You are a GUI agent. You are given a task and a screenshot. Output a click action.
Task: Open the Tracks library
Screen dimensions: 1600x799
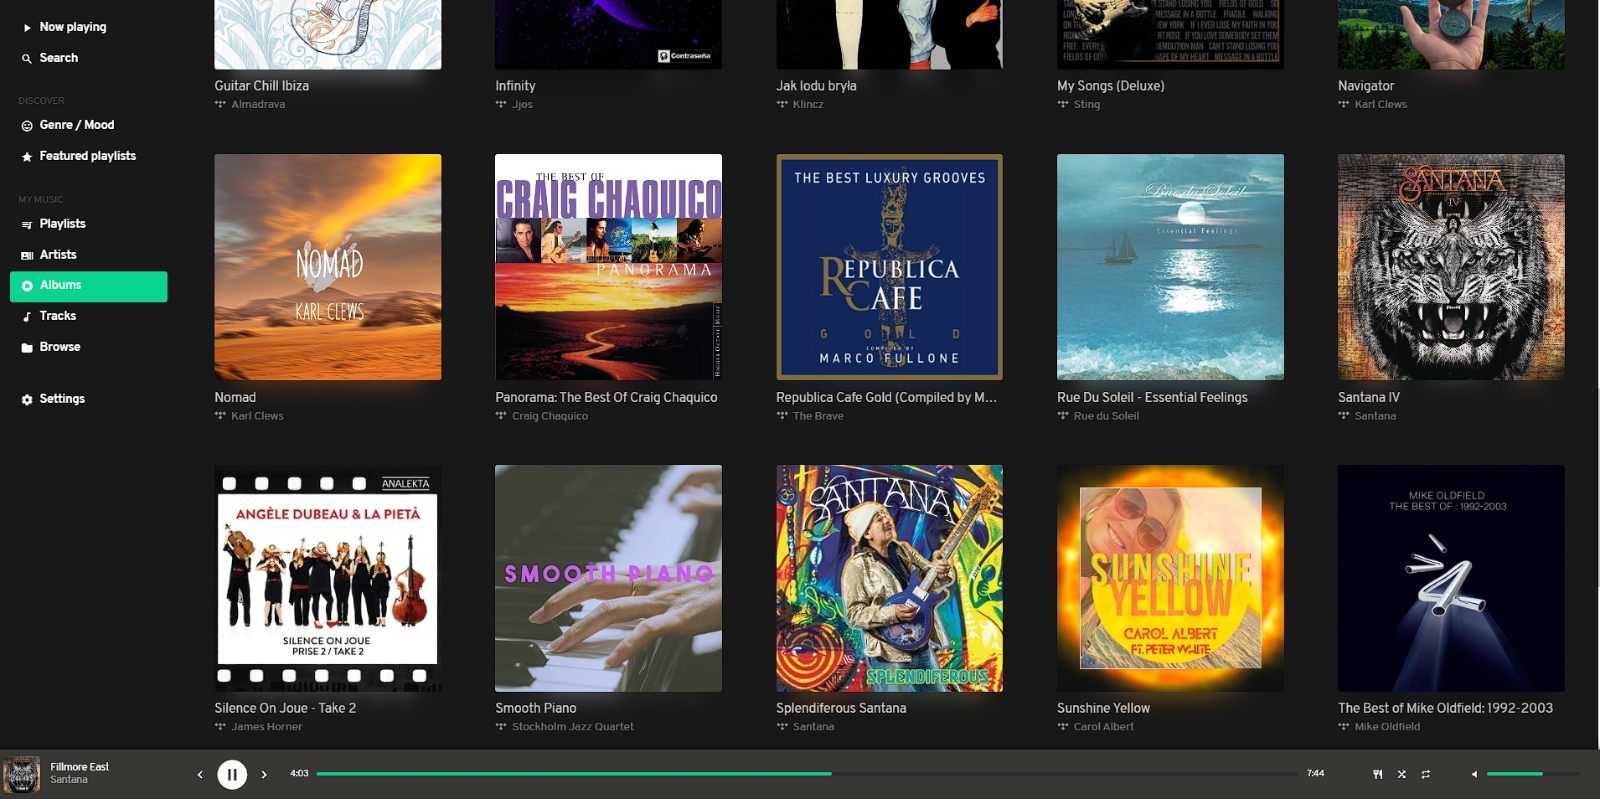pos(57,316)
